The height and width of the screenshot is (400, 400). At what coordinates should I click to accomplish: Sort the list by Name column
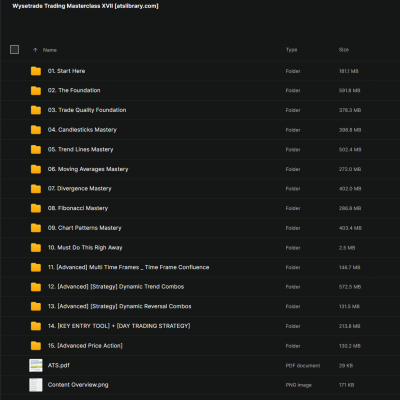coord(50,50)
